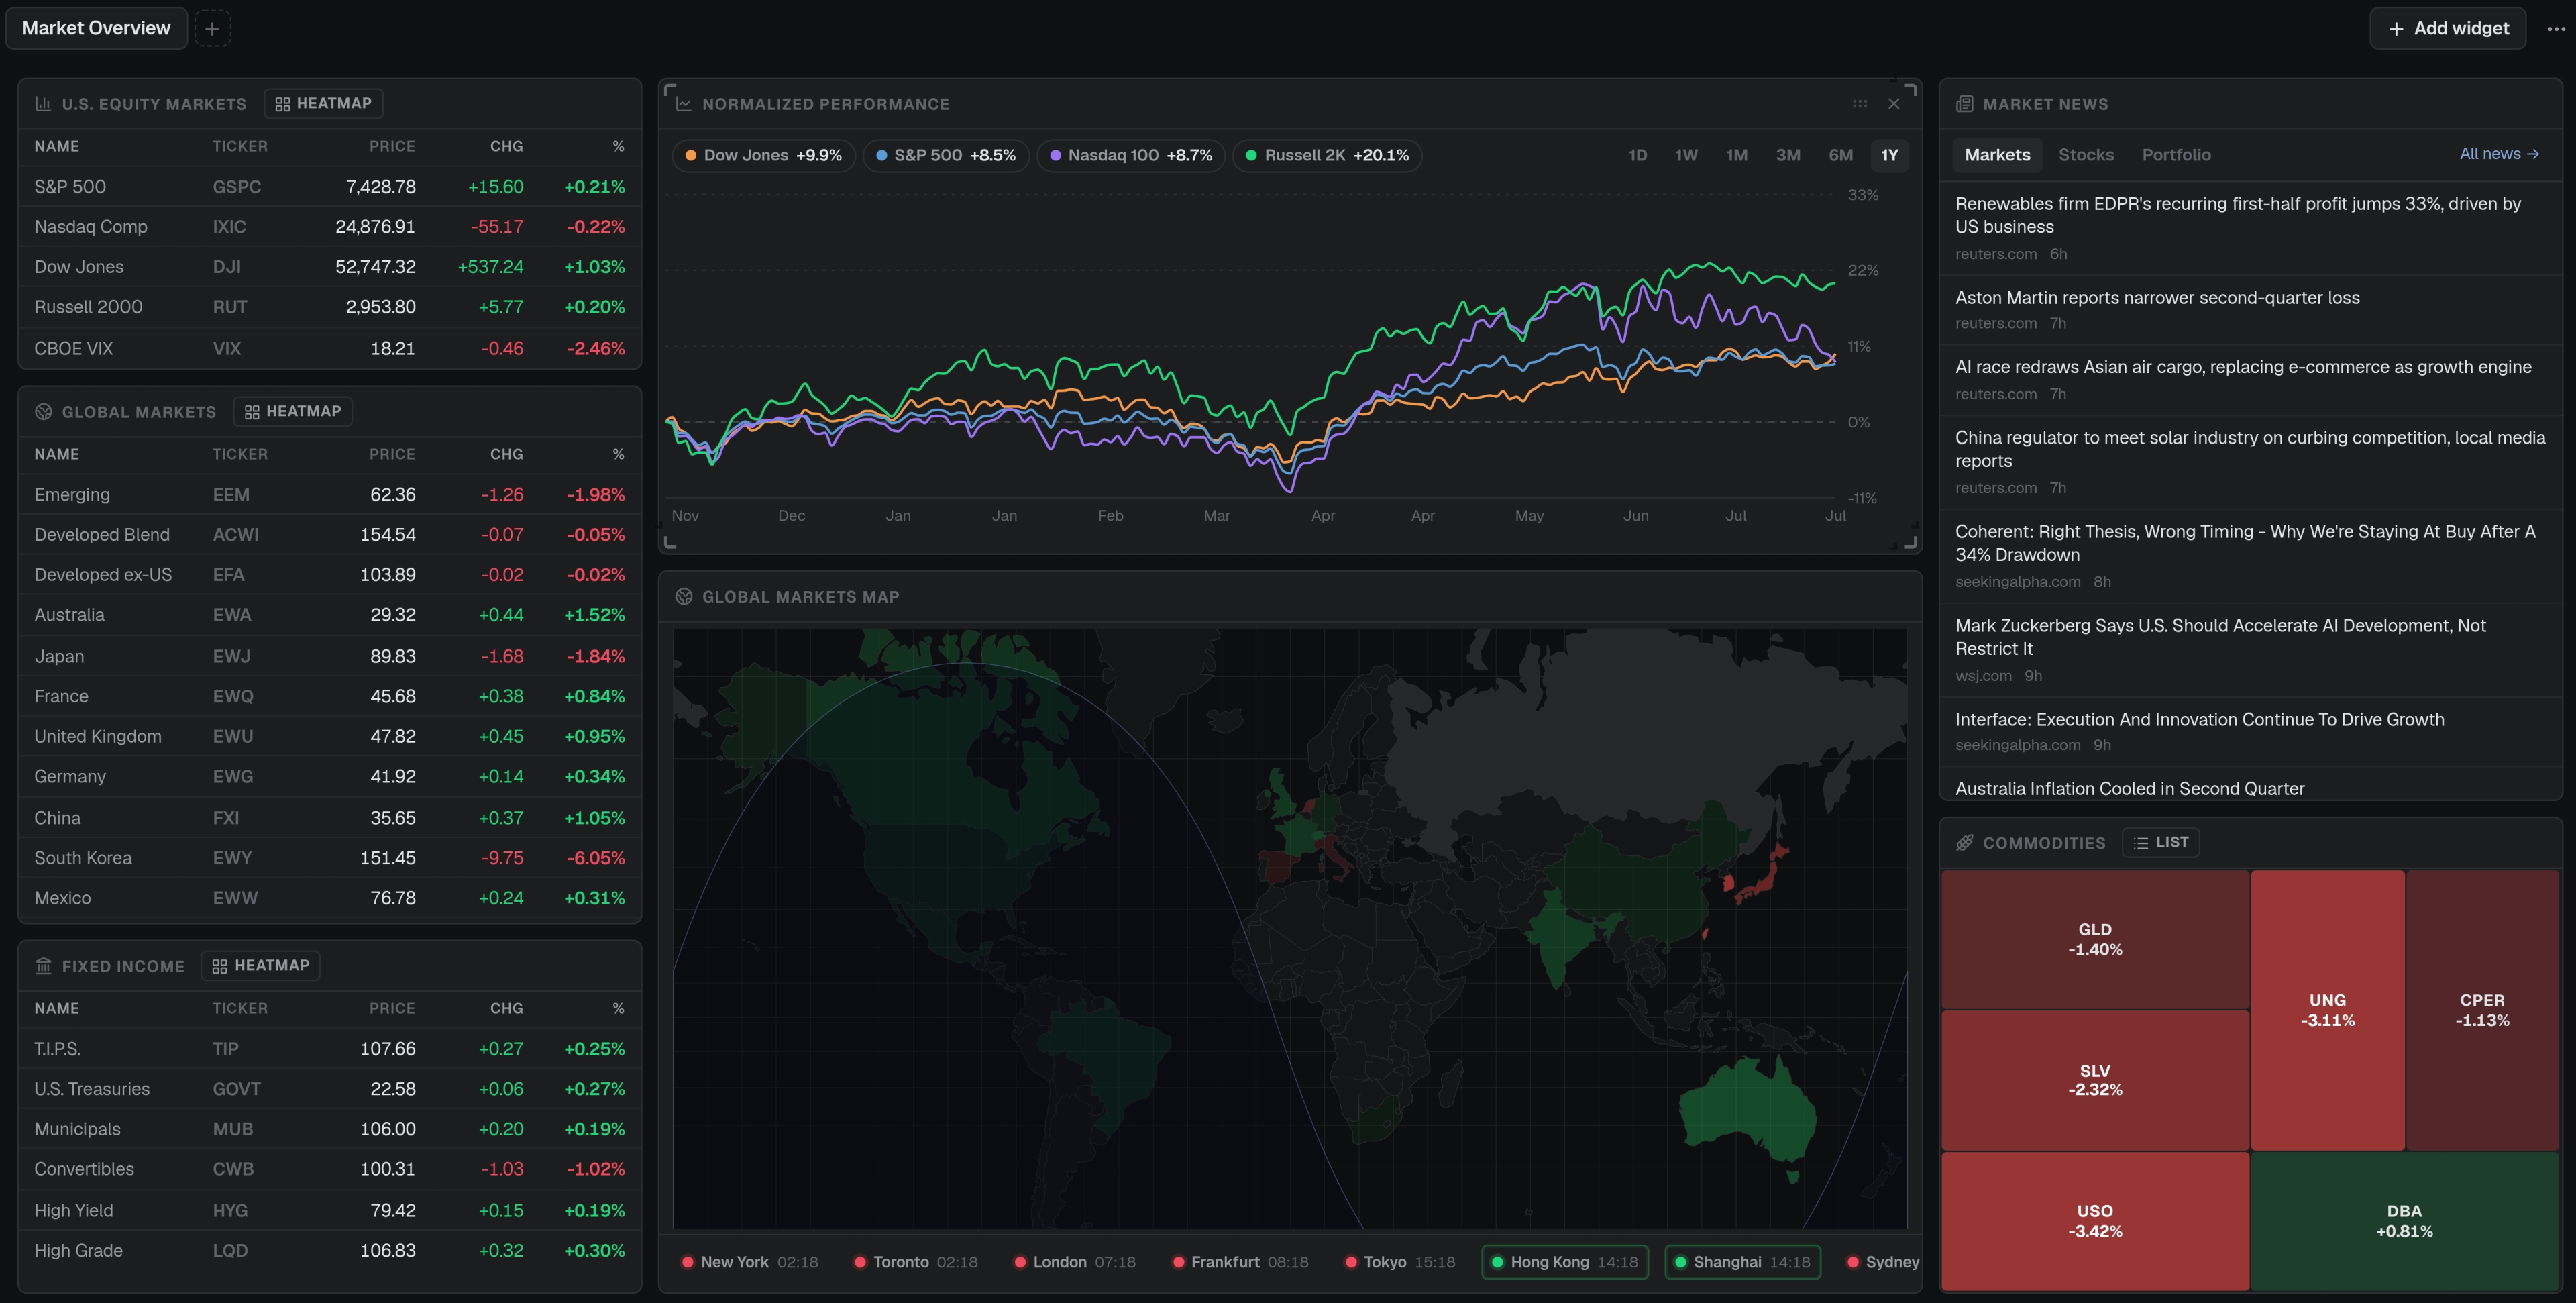
Task: Select the UNG commodities heatmap tile
Action: (x=2327, y=1010)
